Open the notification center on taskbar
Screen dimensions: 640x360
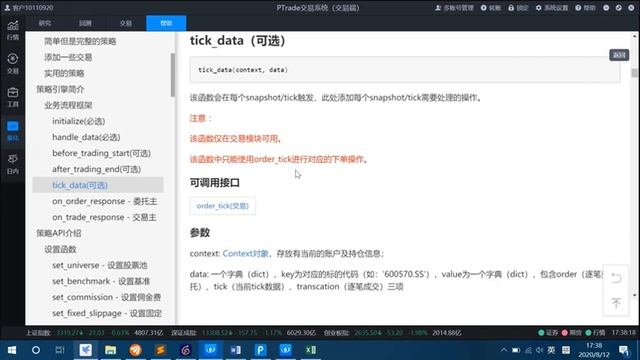coord(623,350)
